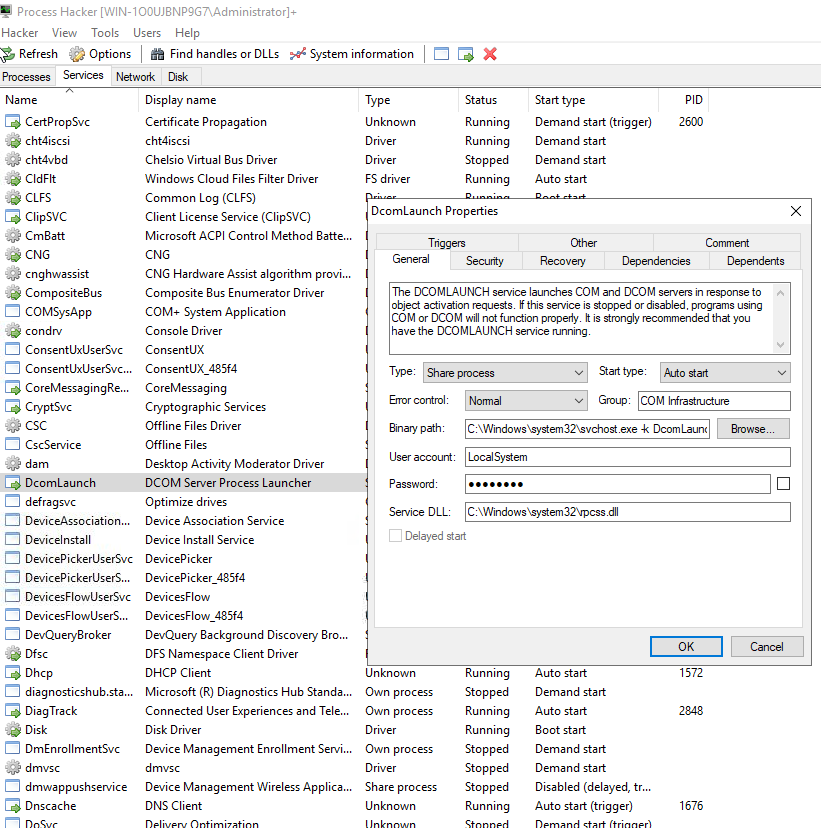Image resolution: width=821 pixels, height=828 pixels.
Task: Switch to the Processes tab
Action: 27,77
